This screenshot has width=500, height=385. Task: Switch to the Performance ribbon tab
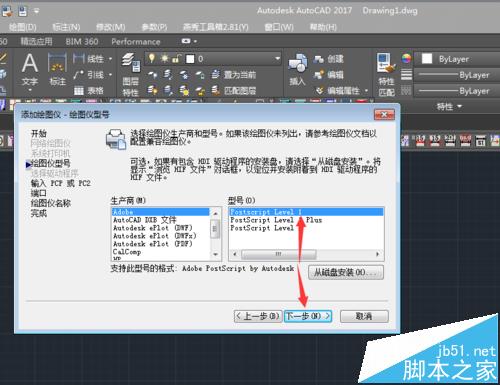[x=136, y=42]
